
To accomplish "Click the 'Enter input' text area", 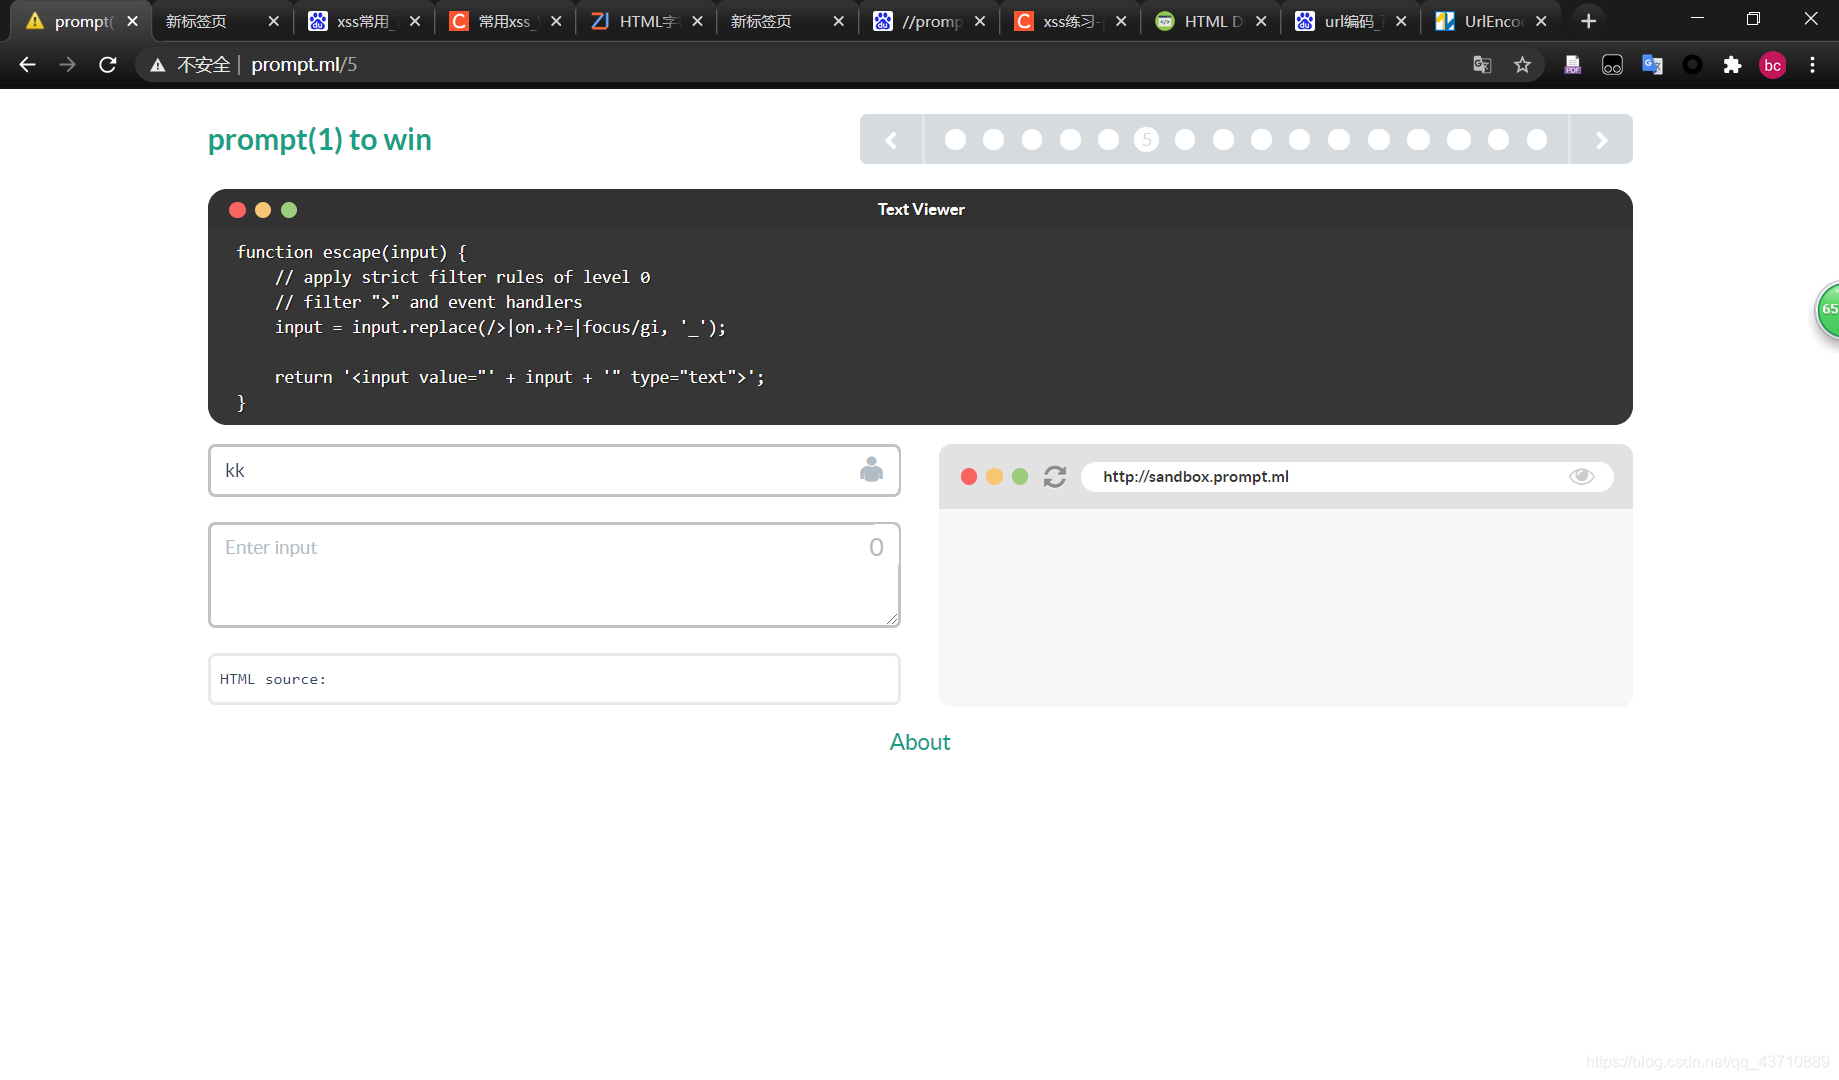I will (x=554, y=575).
